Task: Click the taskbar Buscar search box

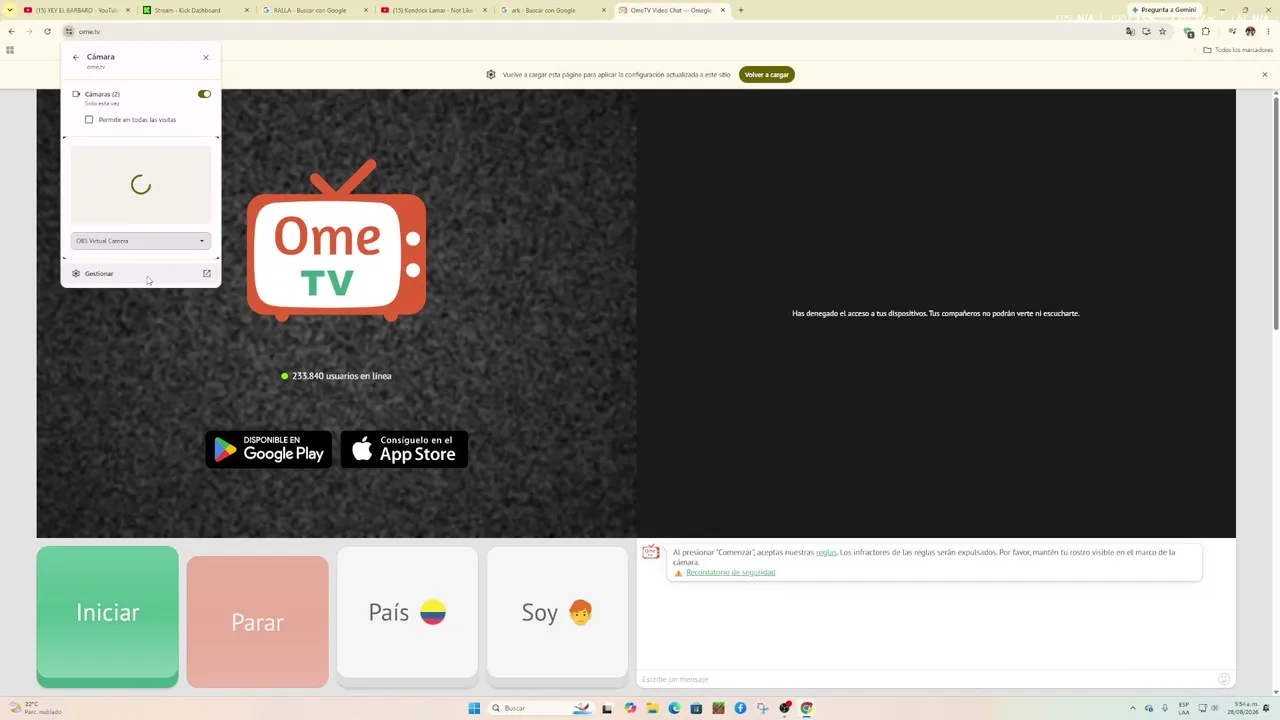Action: (x=540, y=708)
